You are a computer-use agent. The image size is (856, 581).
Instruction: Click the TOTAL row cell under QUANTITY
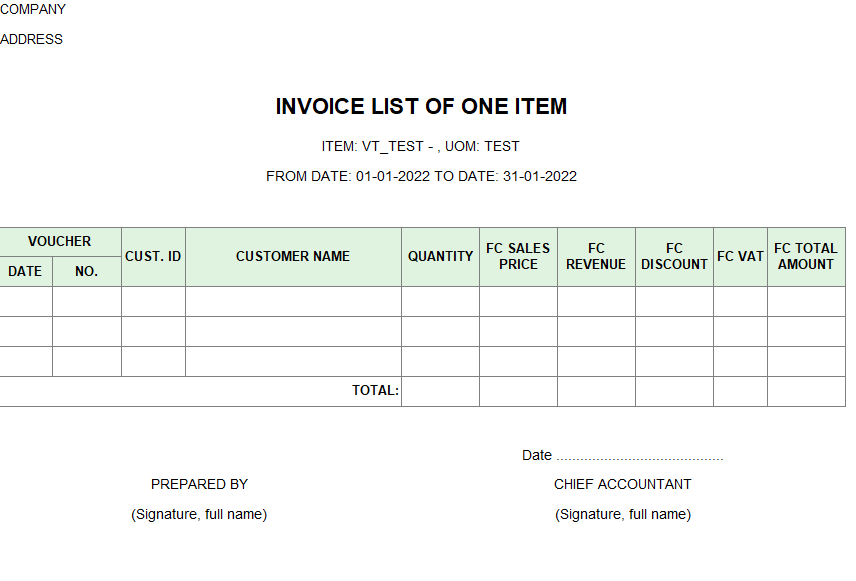pyautogui.click(x=441, y=392)
